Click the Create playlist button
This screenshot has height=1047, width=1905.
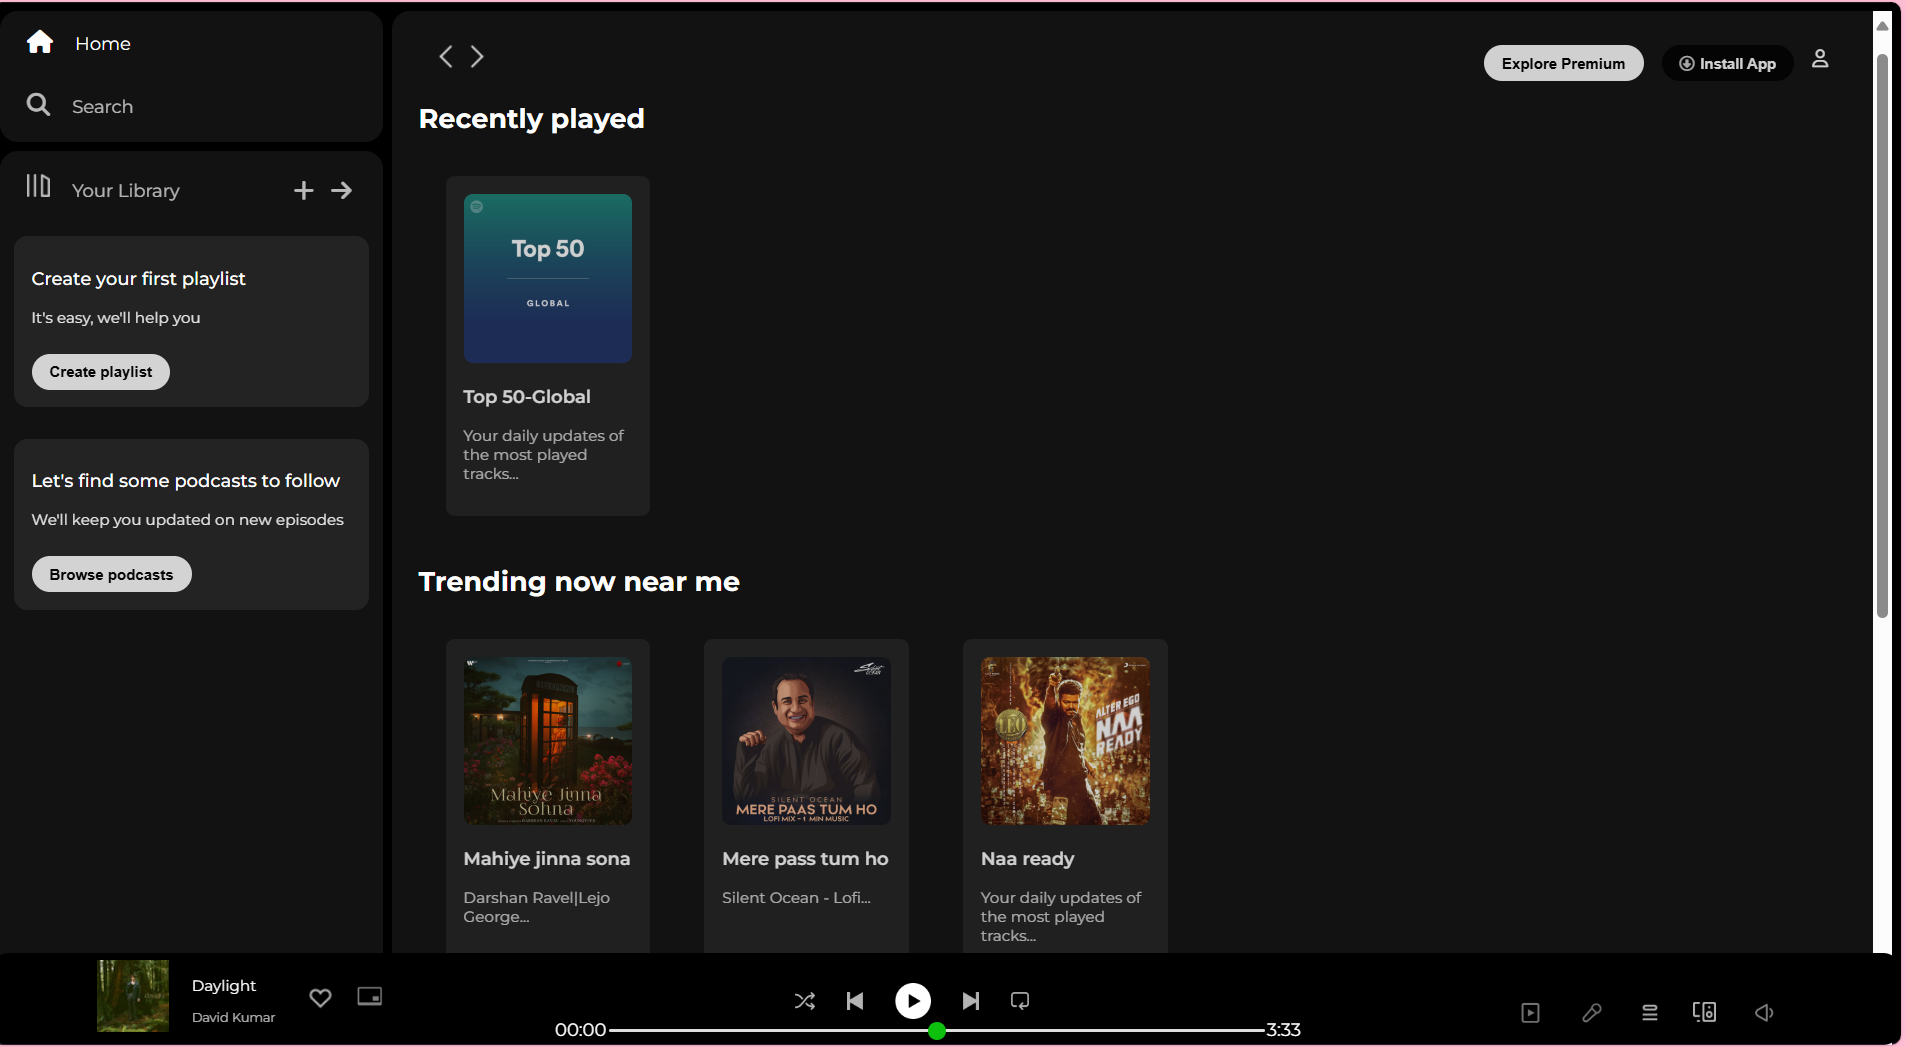point(100,371)
